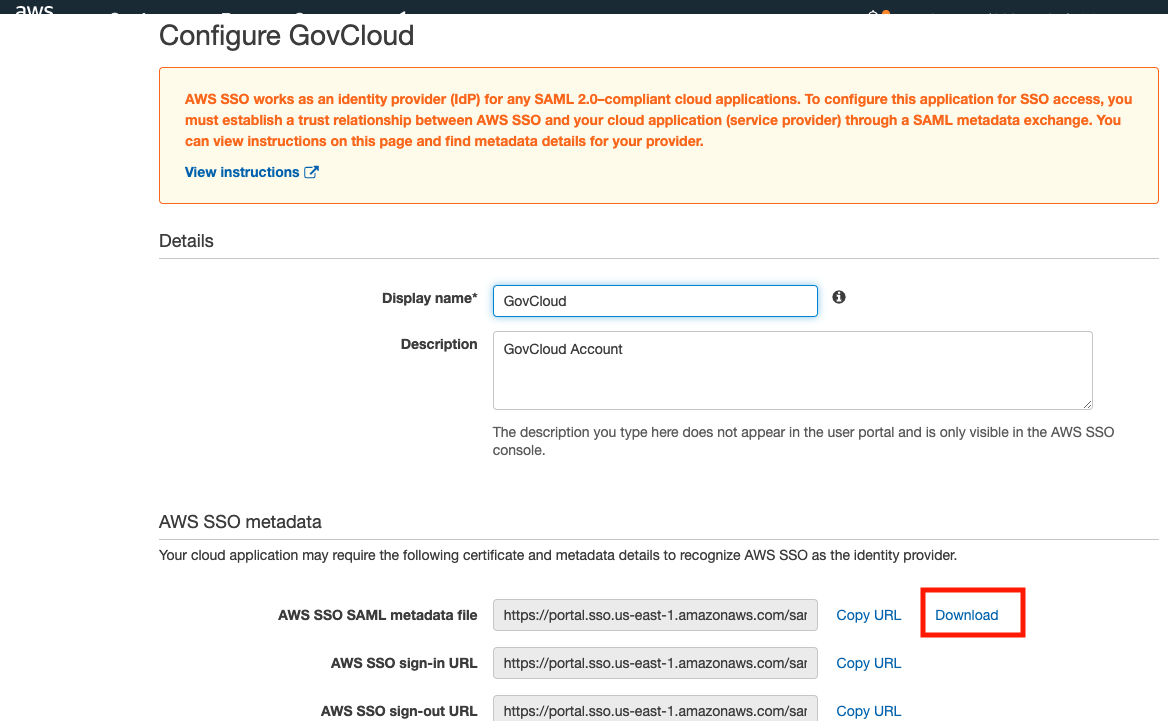Click the Display name* label
The image size is (1168, 721).
tap(429, 298)
